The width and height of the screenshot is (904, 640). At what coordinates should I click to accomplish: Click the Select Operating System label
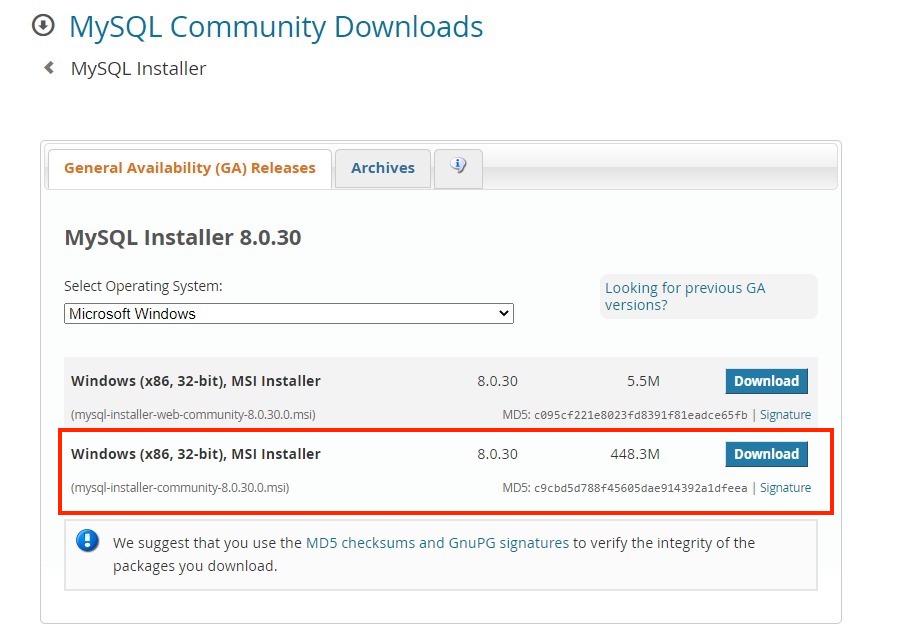[143, 287]
